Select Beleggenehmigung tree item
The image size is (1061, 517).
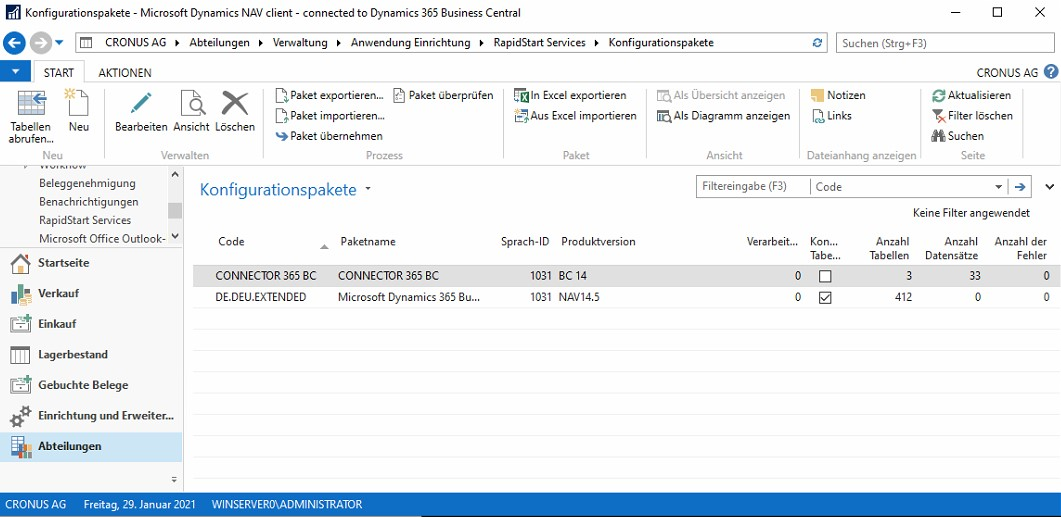(87, 183)
